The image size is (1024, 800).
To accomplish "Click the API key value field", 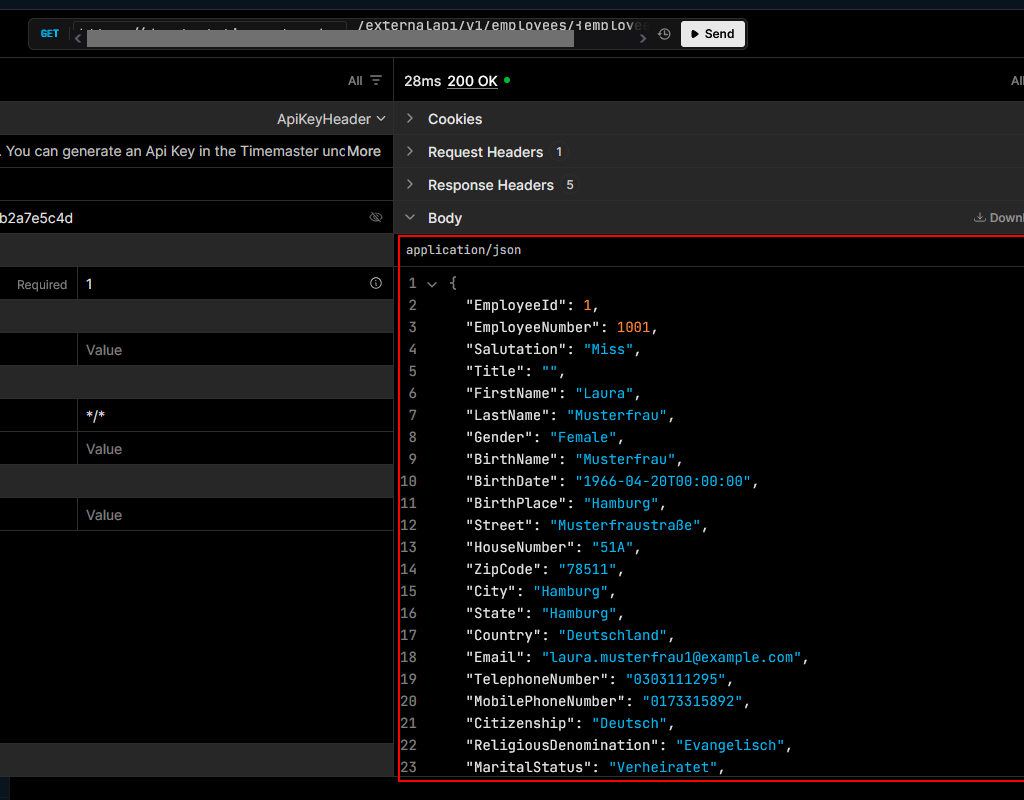I will 180,218.
